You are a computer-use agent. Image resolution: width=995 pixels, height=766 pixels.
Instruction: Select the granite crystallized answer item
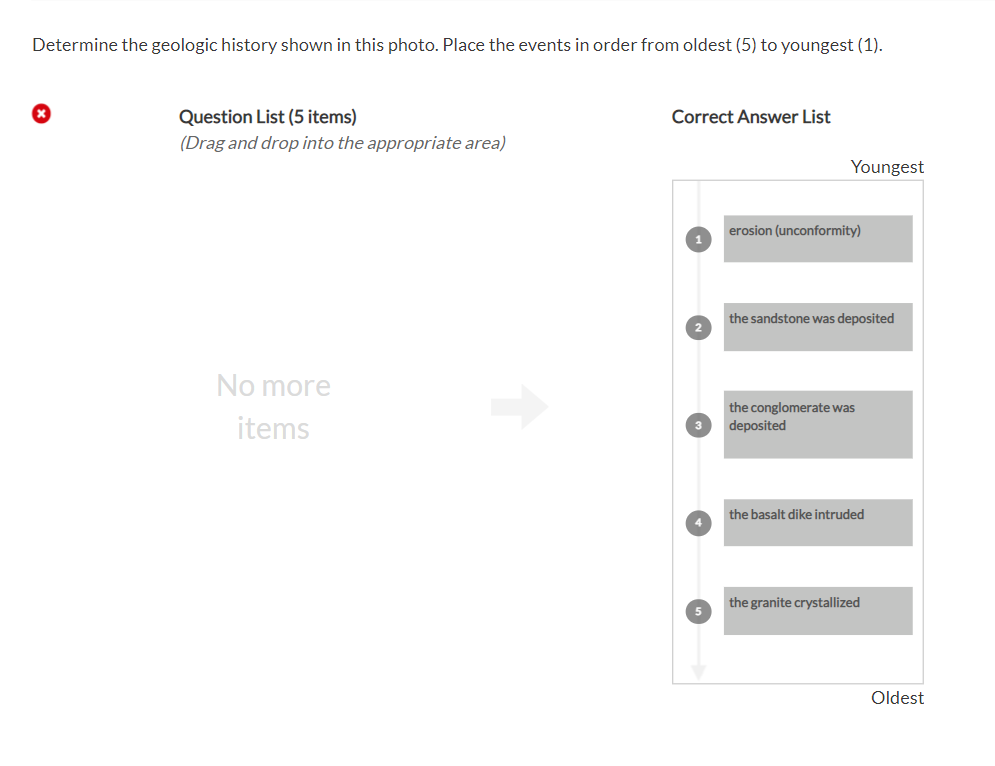click(x=818, y=611)
